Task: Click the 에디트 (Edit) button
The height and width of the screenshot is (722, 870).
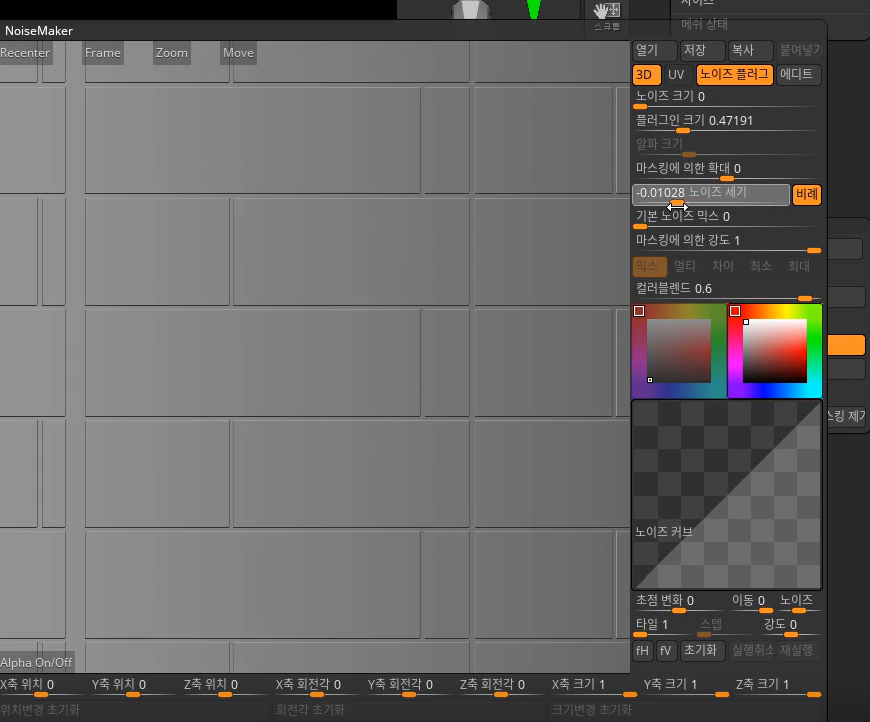Action: pos(798,74)
